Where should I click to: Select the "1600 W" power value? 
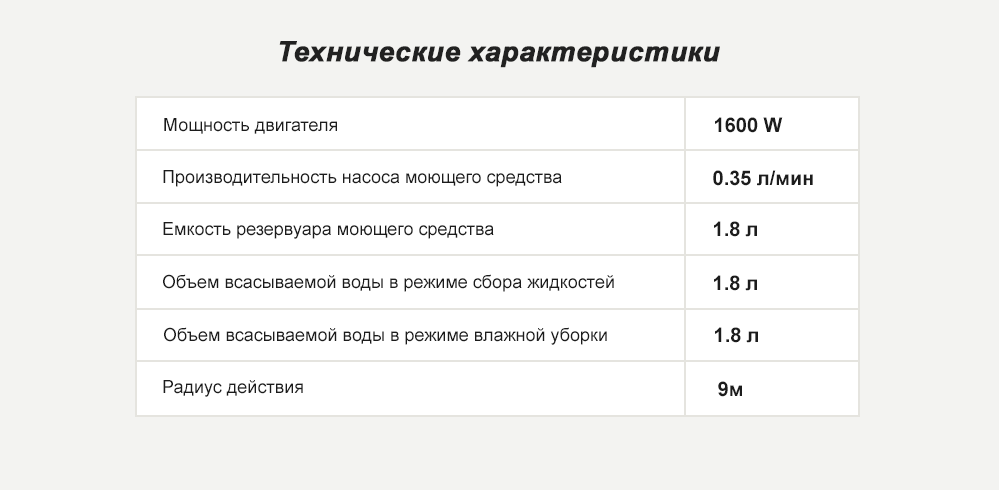[x=748, y=126]
